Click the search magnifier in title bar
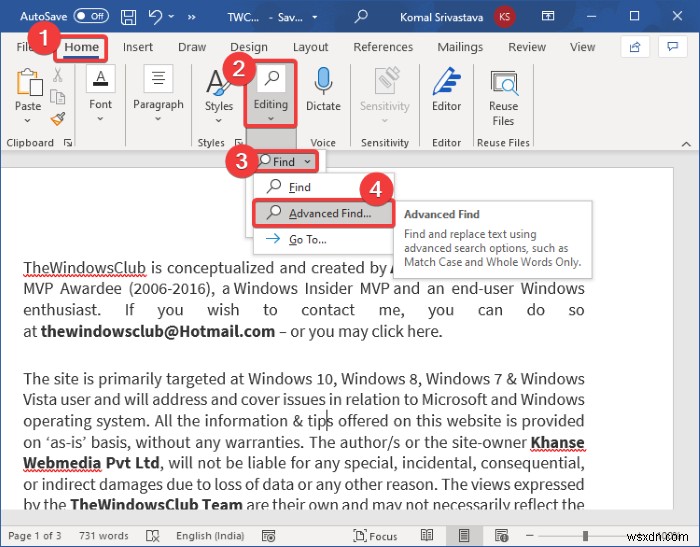This screenshot has height=547, width=700. [360, 17]
